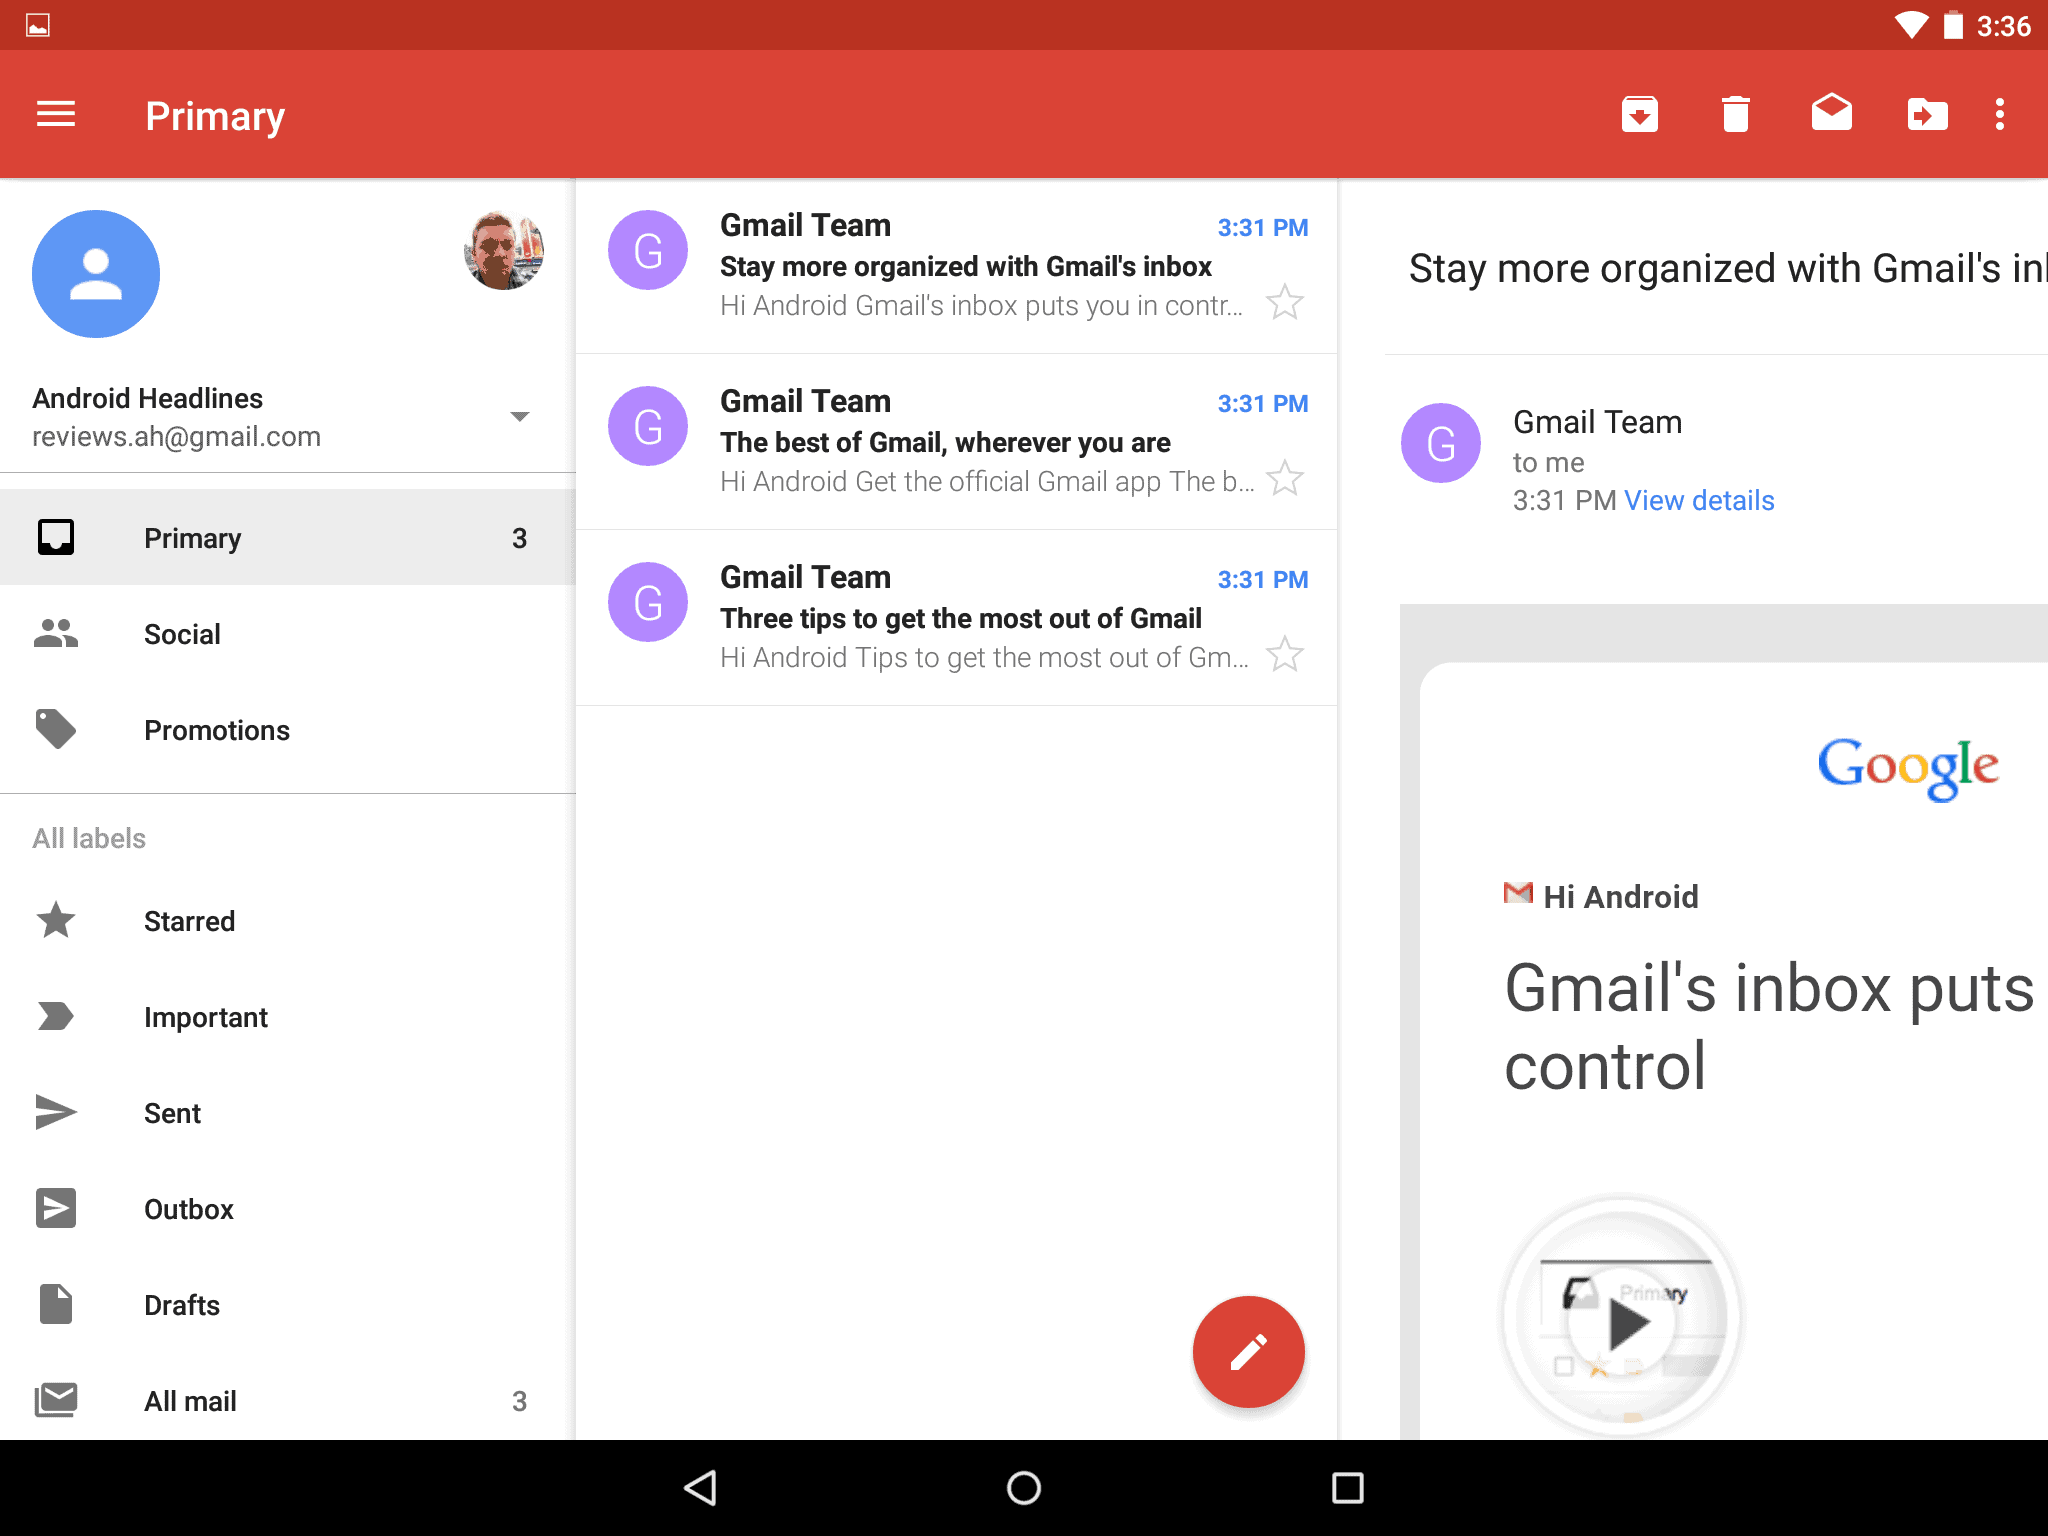Screen dimensions: 2048x1536
Task: Click the Google logo in email
Action: point(1908,768)
